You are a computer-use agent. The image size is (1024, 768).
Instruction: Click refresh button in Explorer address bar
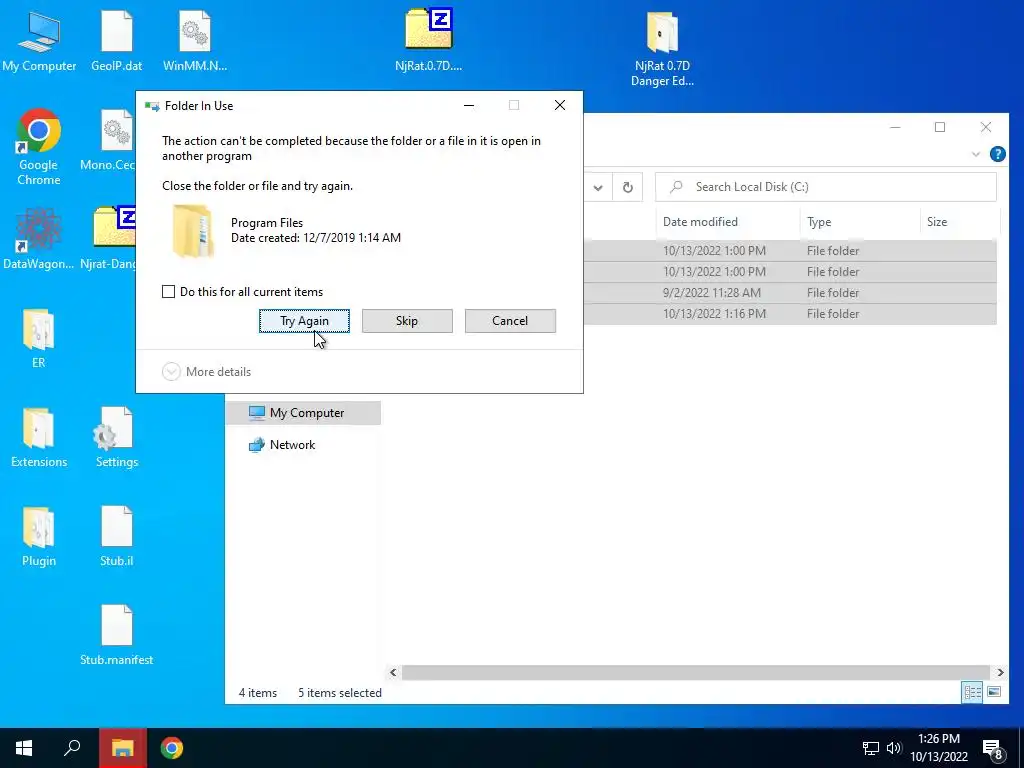click(628, 187)
